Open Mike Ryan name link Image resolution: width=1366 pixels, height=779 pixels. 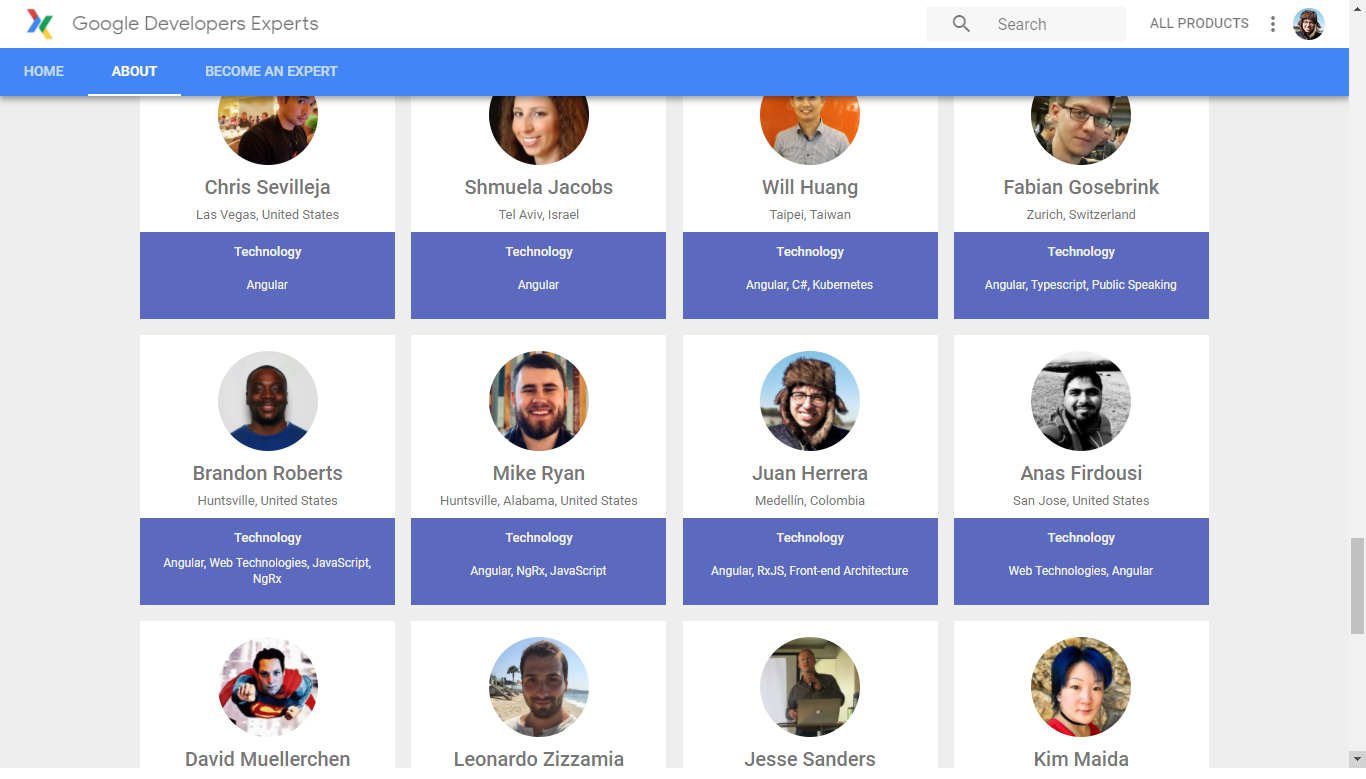[x=538, y=473]
